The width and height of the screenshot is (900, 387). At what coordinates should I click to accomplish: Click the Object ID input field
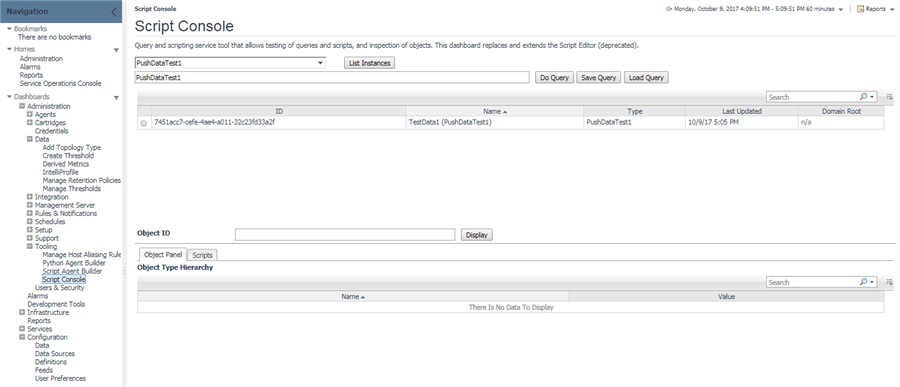[x=345, y=234]
